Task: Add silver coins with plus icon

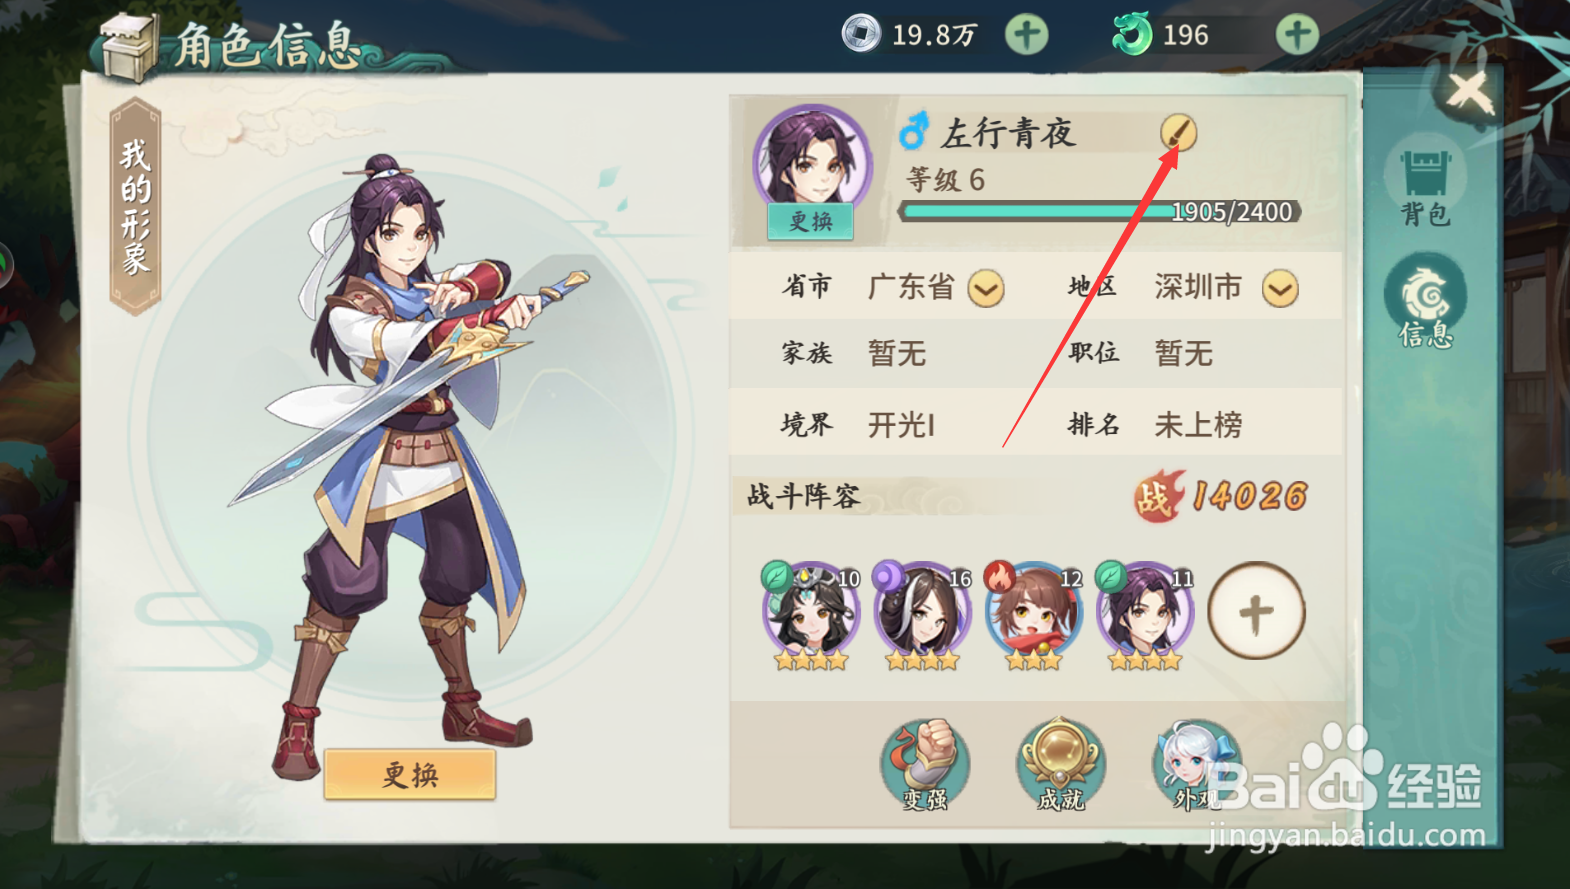Action: click(1026, 35)
